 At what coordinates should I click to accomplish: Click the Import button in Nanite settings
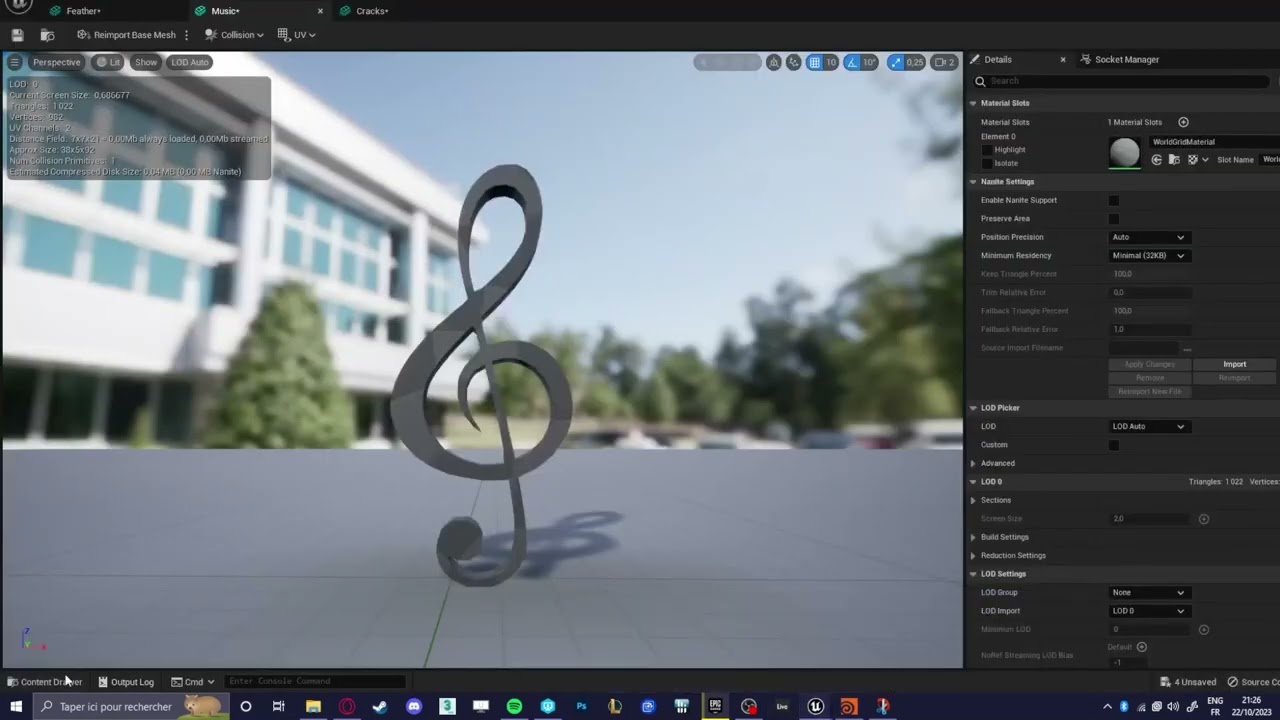[1235, 364]
